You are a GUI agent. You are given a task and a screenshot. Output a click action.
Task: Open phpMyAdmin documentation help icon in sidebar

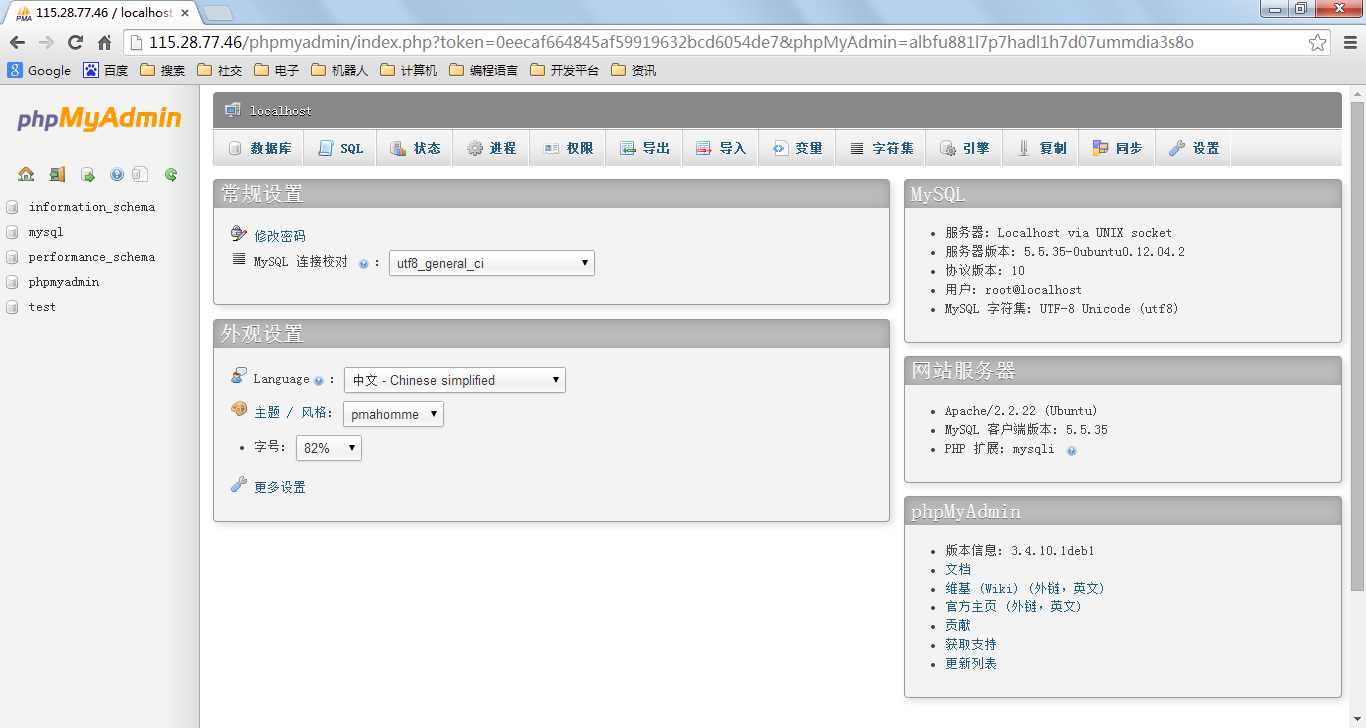117,174
